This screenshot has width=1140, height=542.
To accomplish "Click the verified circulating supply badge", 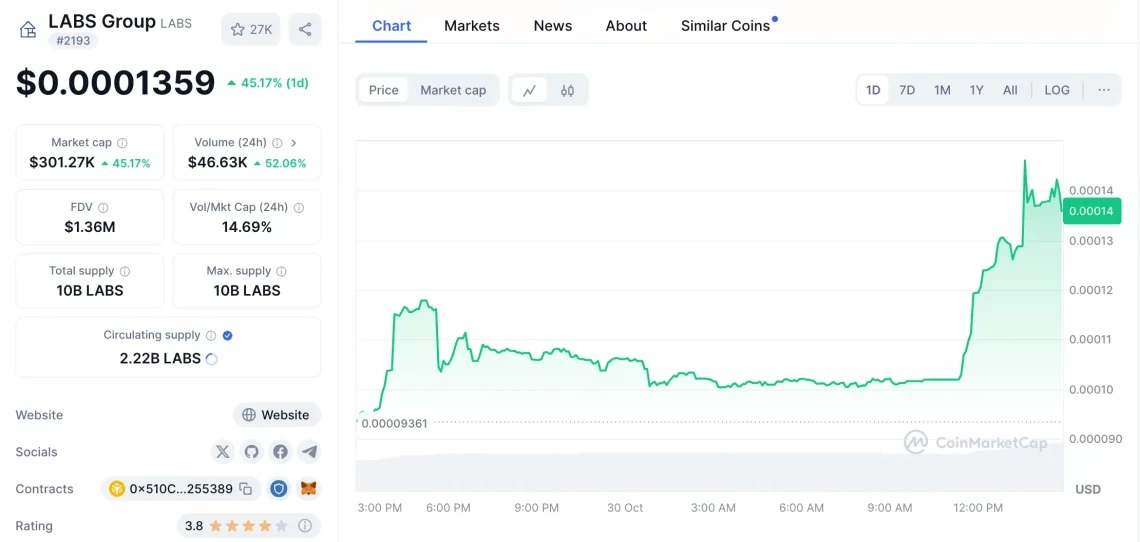I will click(228, 336).
